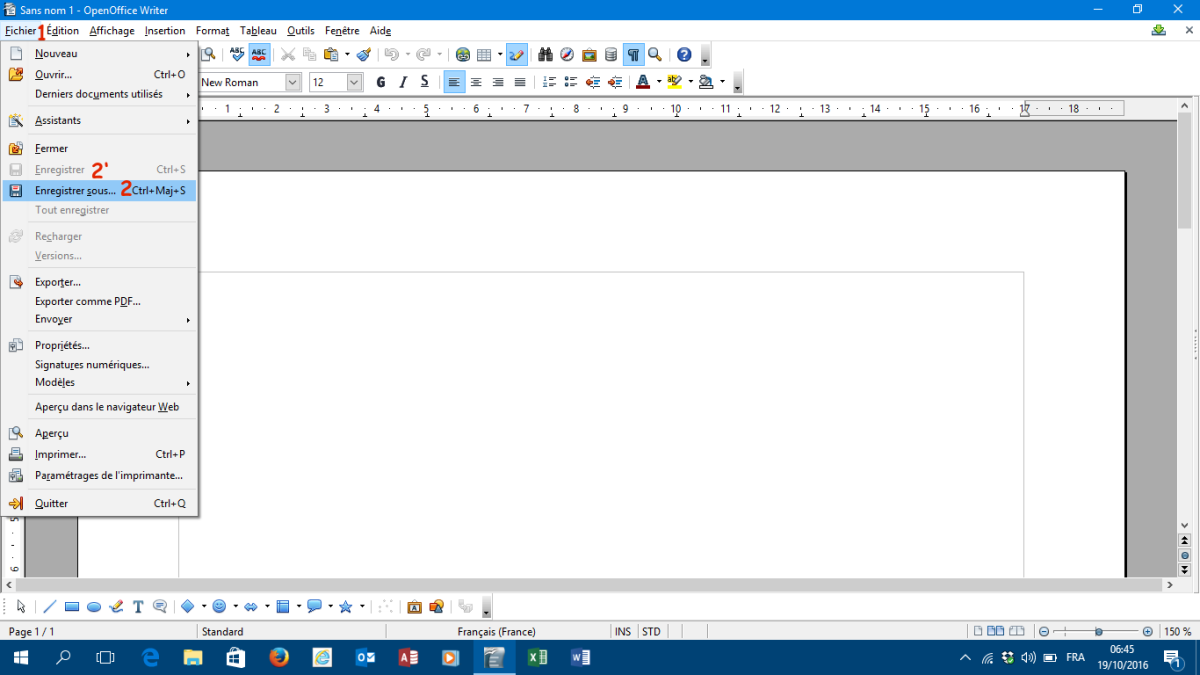Click the increase indent icon
The width and height of the screenshot is (1200, 675).
[x=615, y=82]
